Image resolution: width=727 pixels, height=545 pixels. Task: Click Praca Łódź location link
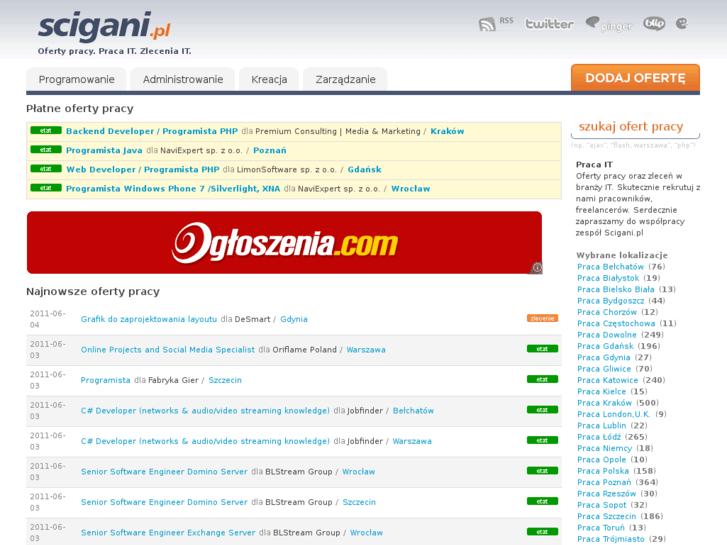[x=599, y=437]
